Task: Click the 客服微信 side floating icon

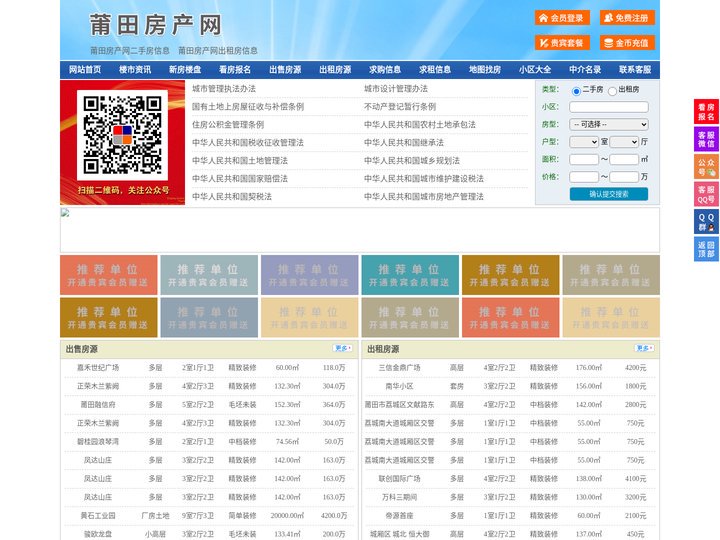Action: click(x=706, y=139)
